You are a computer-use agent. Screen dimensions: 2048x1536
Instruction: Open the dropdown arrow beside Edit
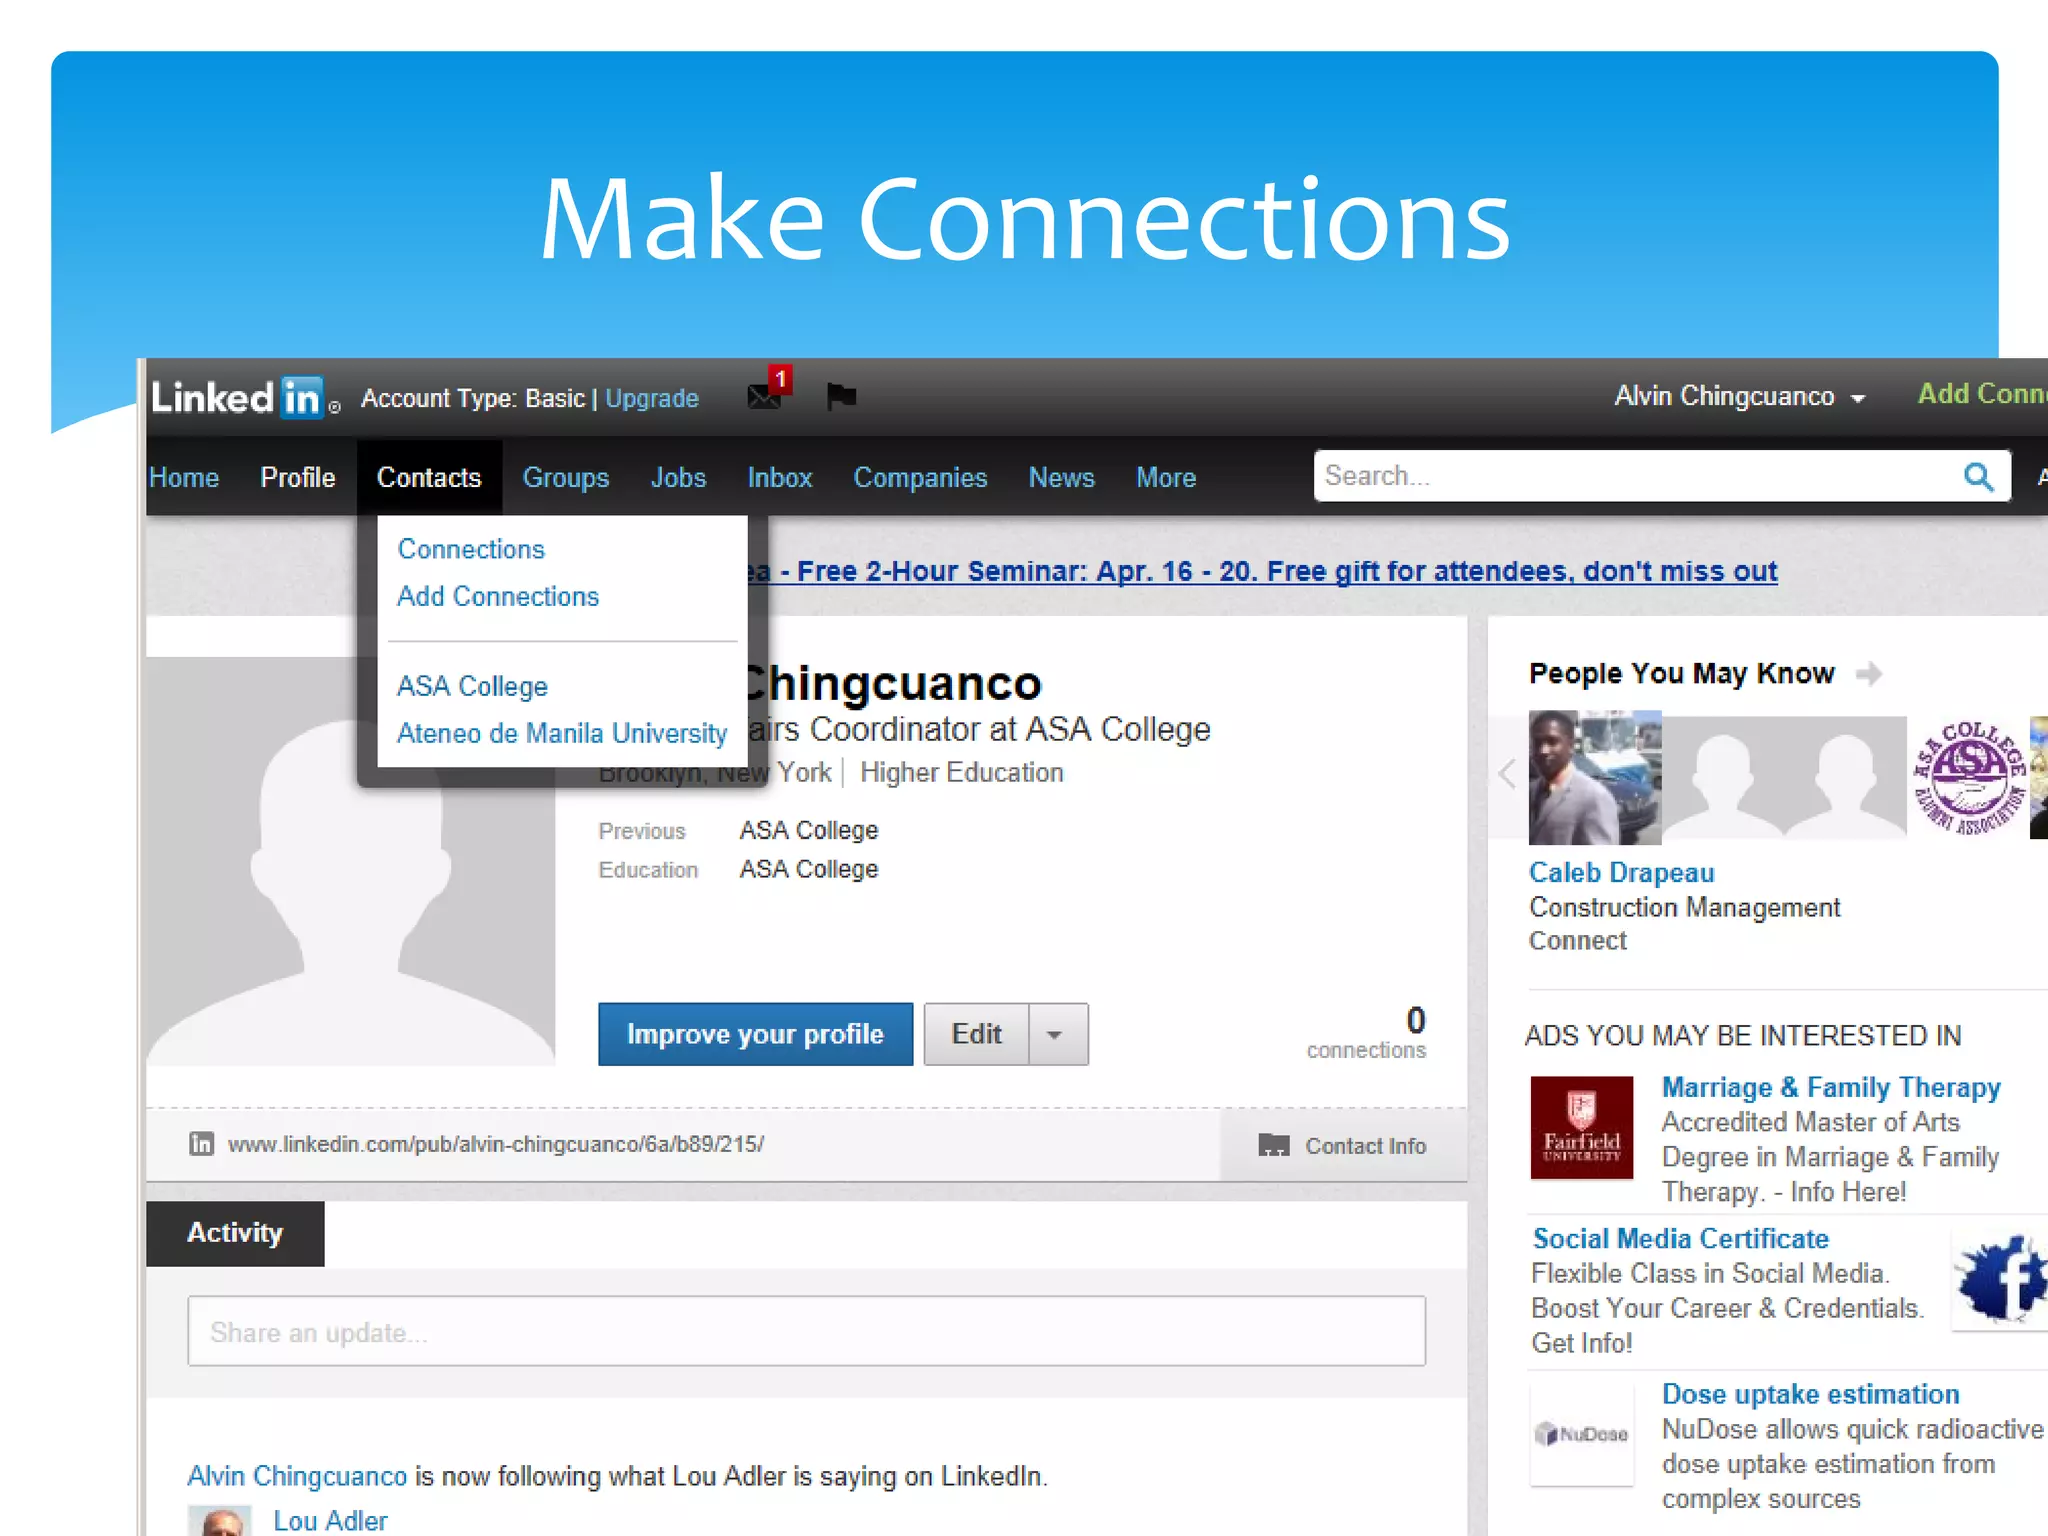point(1056,1035)
